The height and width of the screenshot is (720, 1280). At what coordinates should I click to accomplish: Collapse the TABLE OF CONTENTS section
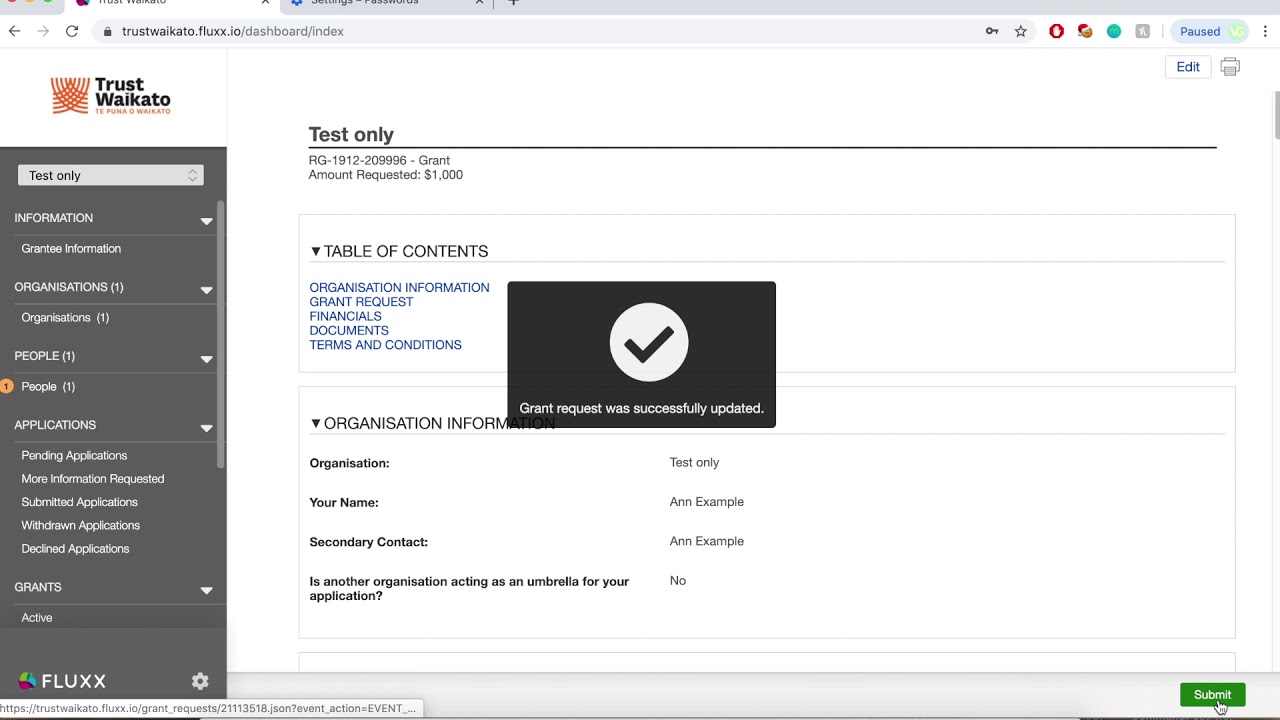click(x=315, y=251)
